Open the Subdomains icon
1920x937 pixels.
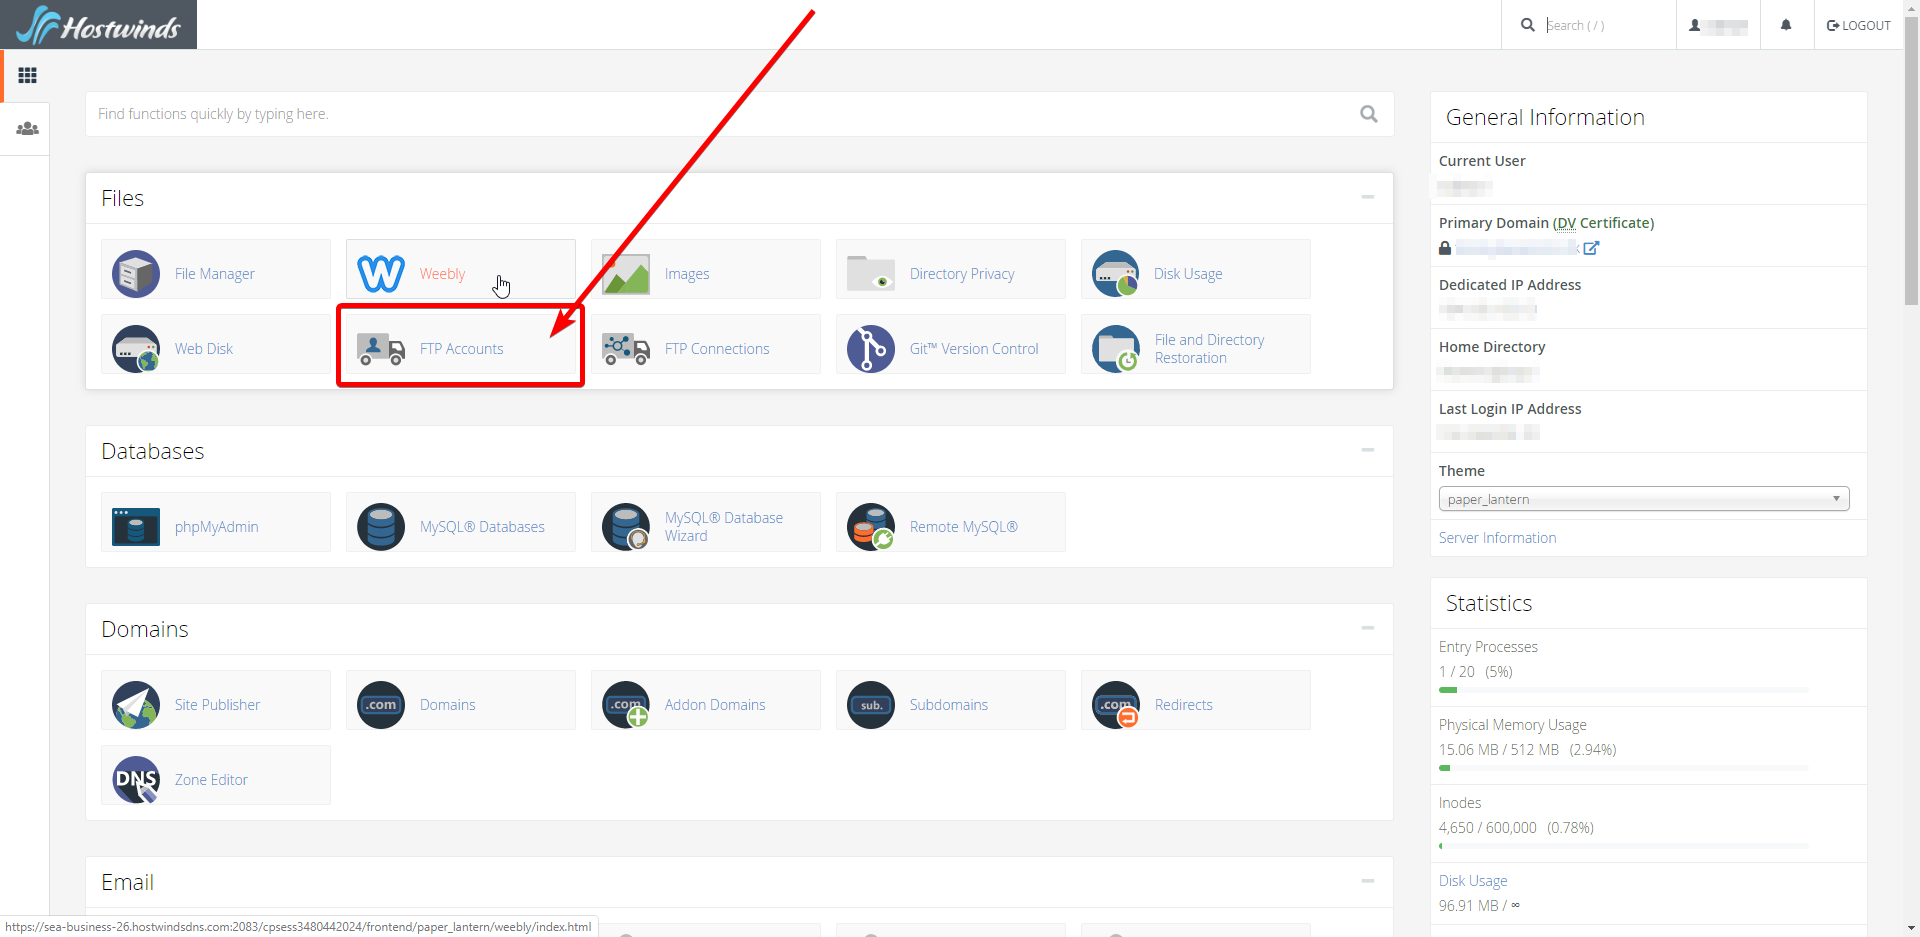coord(871,705)
